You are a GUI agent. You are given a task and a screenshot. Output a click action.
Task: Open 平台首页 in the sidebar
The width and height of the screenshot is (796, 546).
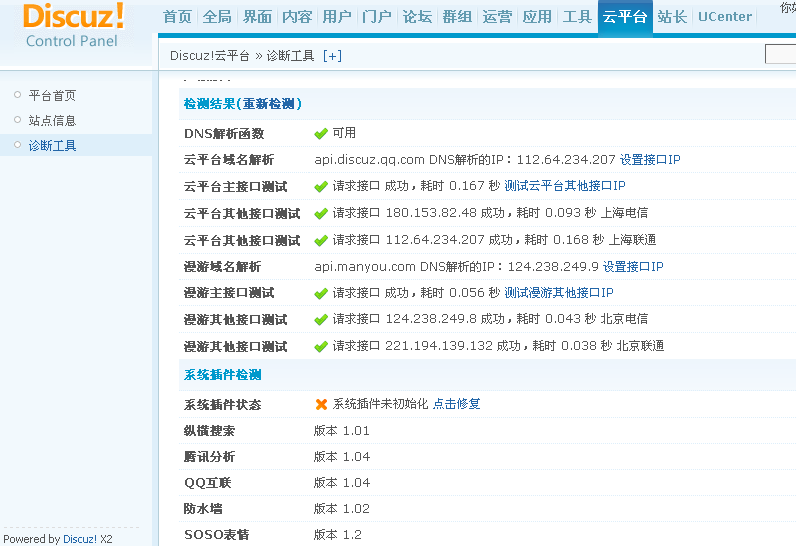coord(52,95)
